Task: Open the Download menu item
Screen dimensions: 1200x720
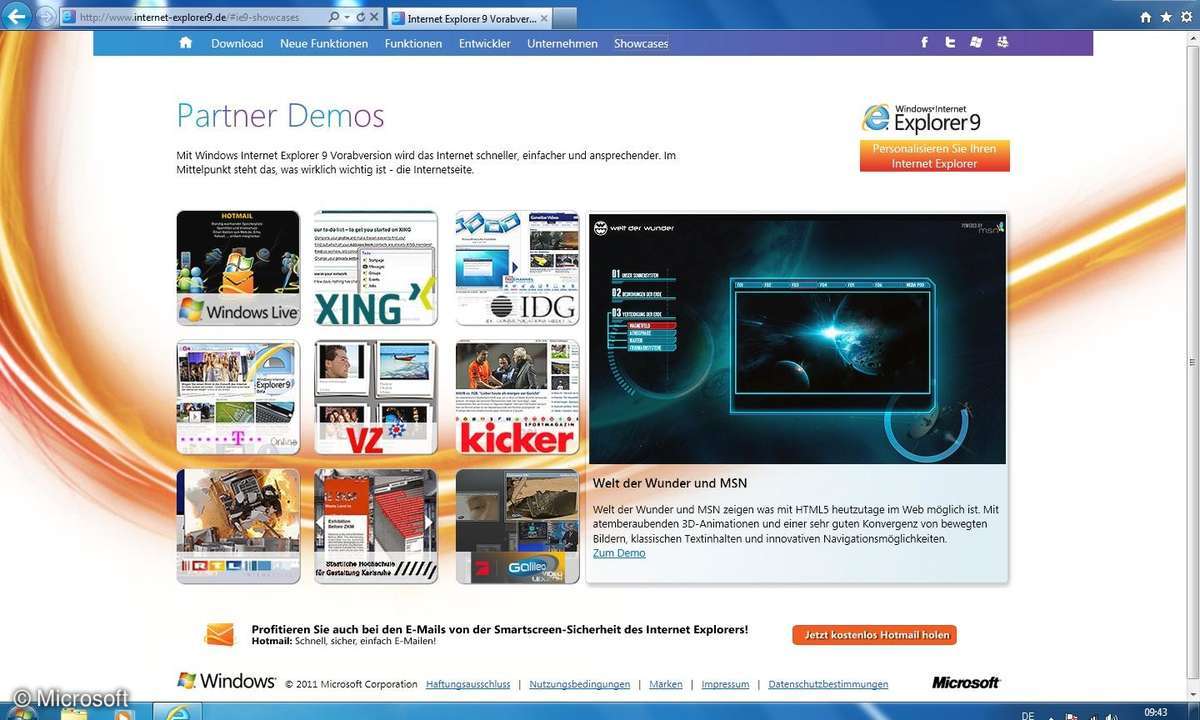Action: coord(237,43)
